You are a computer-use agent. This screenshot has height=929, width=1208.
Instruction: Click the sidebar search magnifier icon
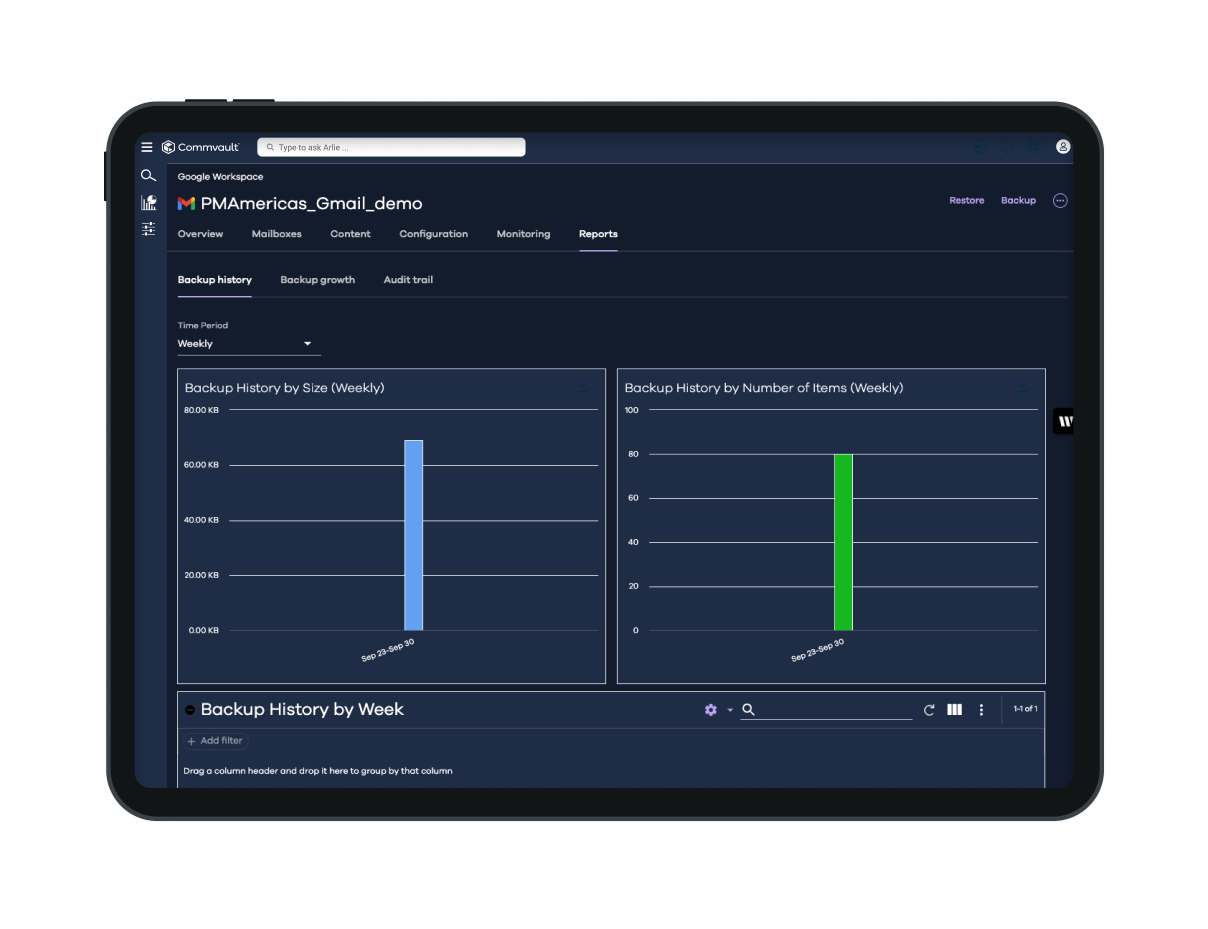pyautogui.click(x=148, y=176)
